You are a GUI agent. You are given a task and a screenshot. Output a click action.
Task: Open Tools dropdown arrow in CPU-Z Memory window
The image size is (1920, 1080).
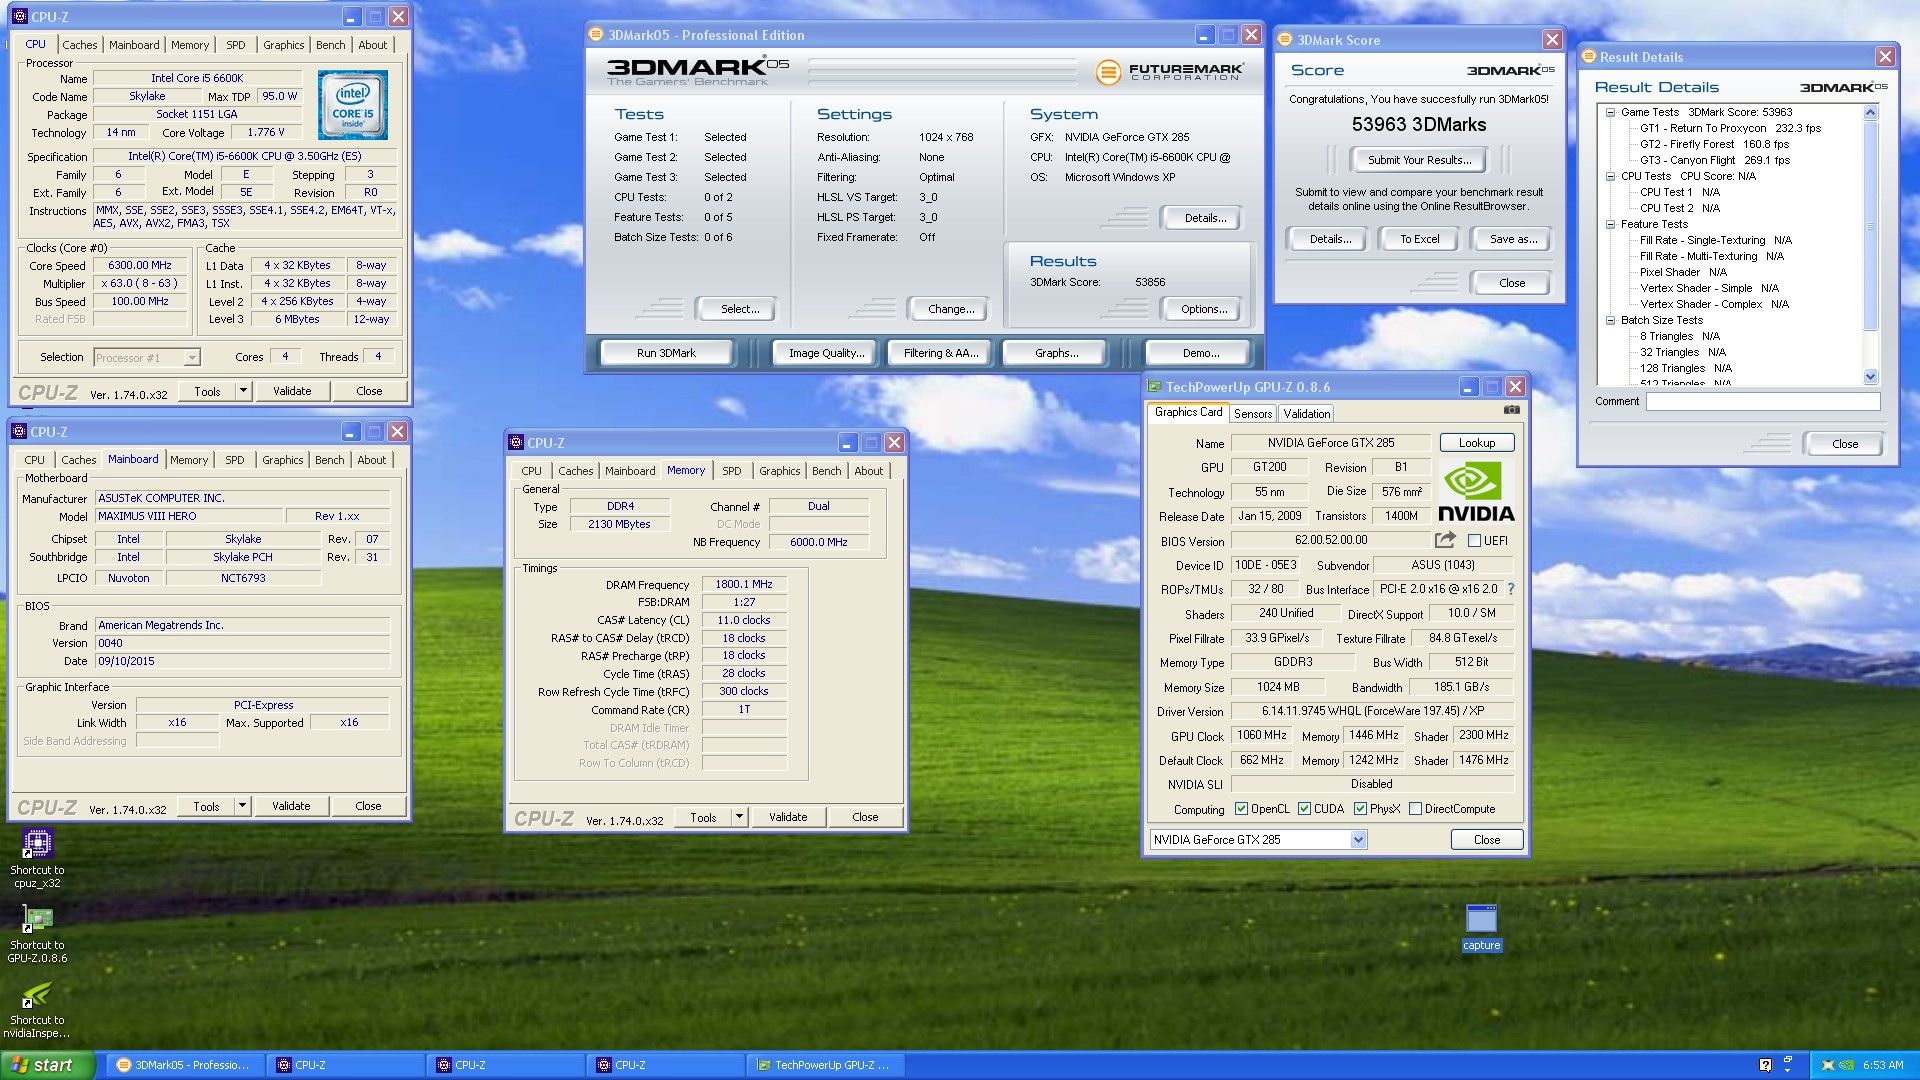(x=739, y=817)
